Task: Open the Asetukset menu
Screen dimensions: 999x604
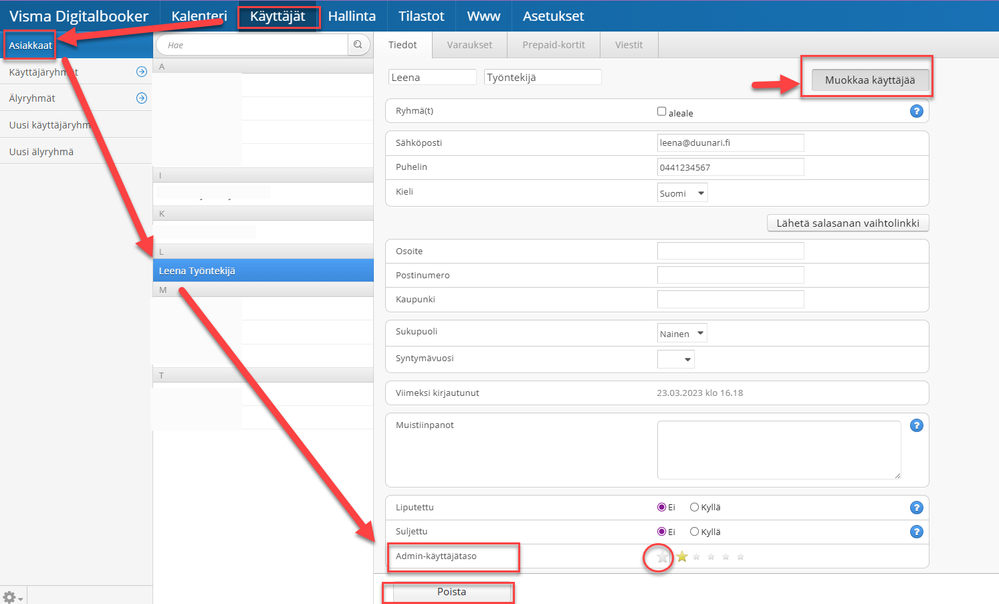Action: pyautogui.click(x=553, y=16)
